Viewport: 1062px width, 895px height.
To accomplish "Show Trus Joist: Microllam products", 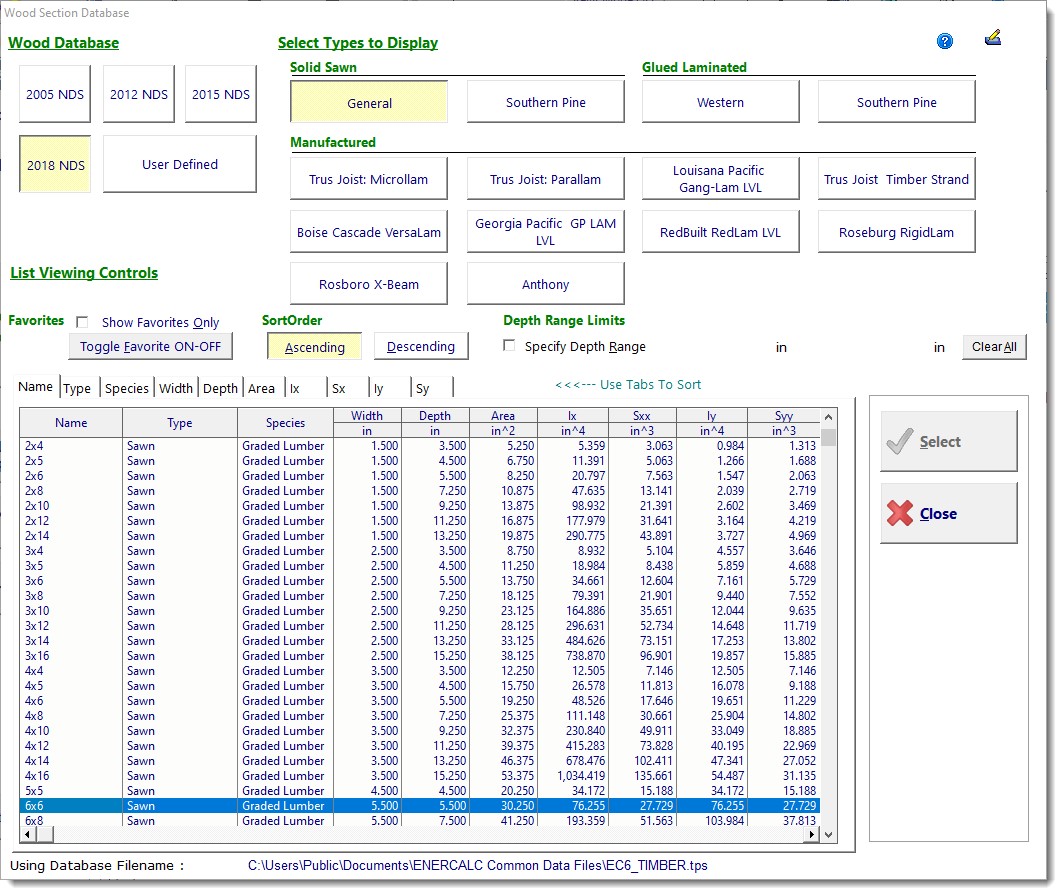I will click(368, 178).
